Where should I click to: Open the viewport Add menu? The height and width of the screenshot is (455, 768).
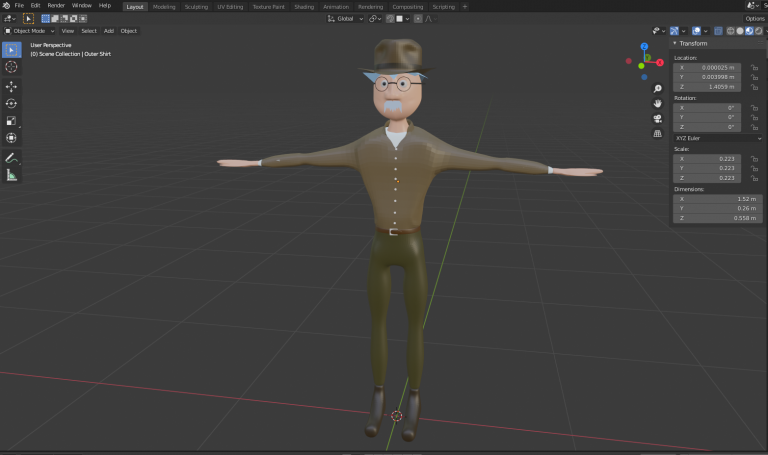(109, 31)
